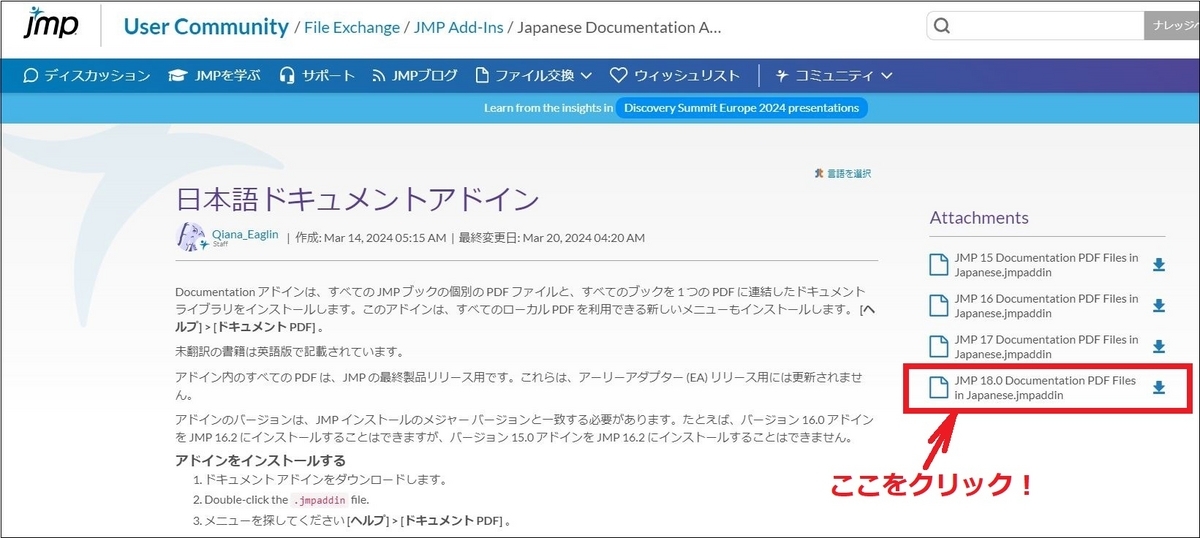The image size is (1200, 538).
Task: Click the 最終変更日 Mar 20, 2024 date
Action: click(552, 237)
